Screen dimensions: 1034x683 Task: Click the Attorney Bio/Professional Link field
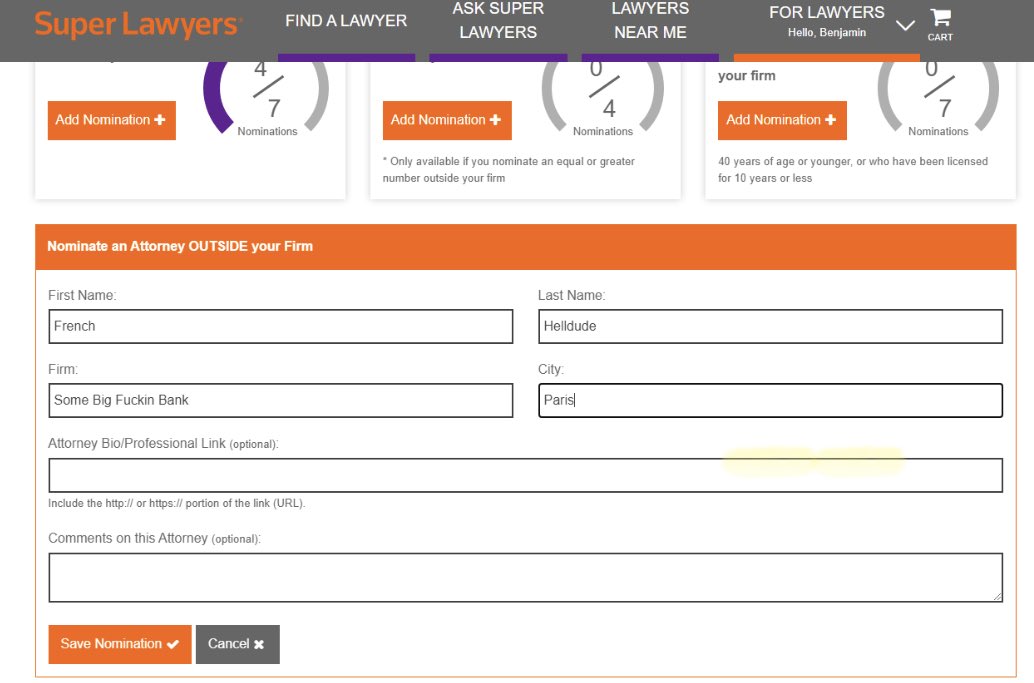pyautogui.click(x=526, y=475)
